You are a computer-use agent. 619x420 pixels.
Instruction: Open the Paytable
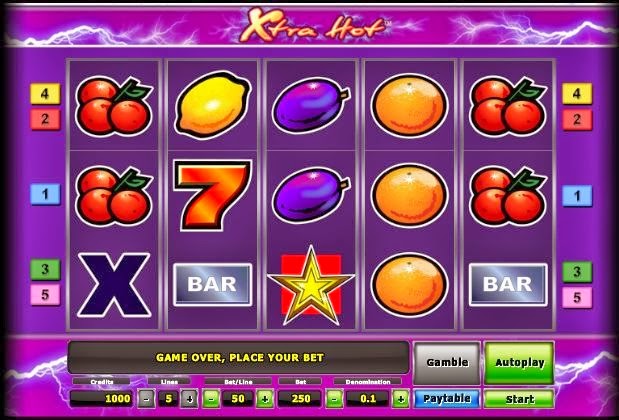click(446, 399)
